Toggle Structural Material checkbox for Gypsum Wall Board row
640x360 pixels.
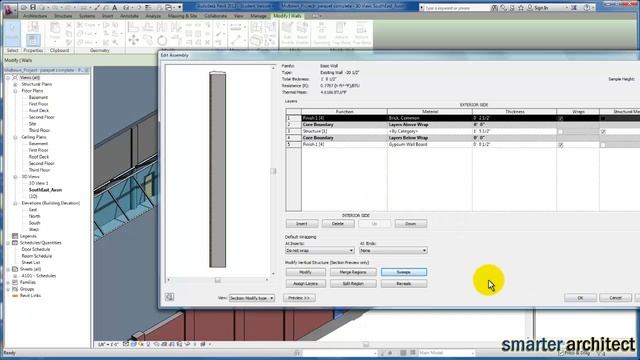coord(603,145)
